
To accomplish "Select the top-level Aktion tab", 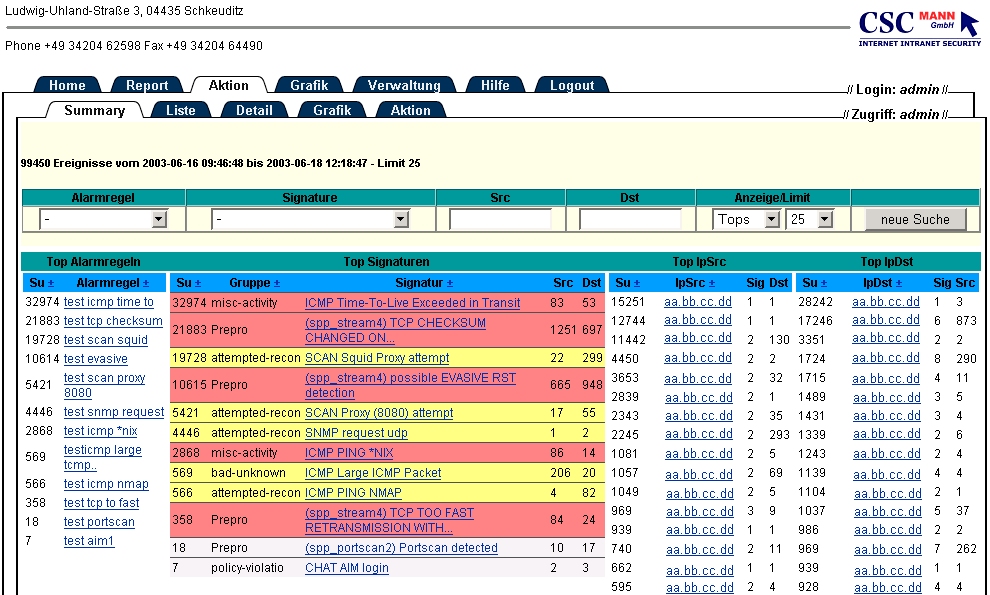I will [x=229, y=85].
